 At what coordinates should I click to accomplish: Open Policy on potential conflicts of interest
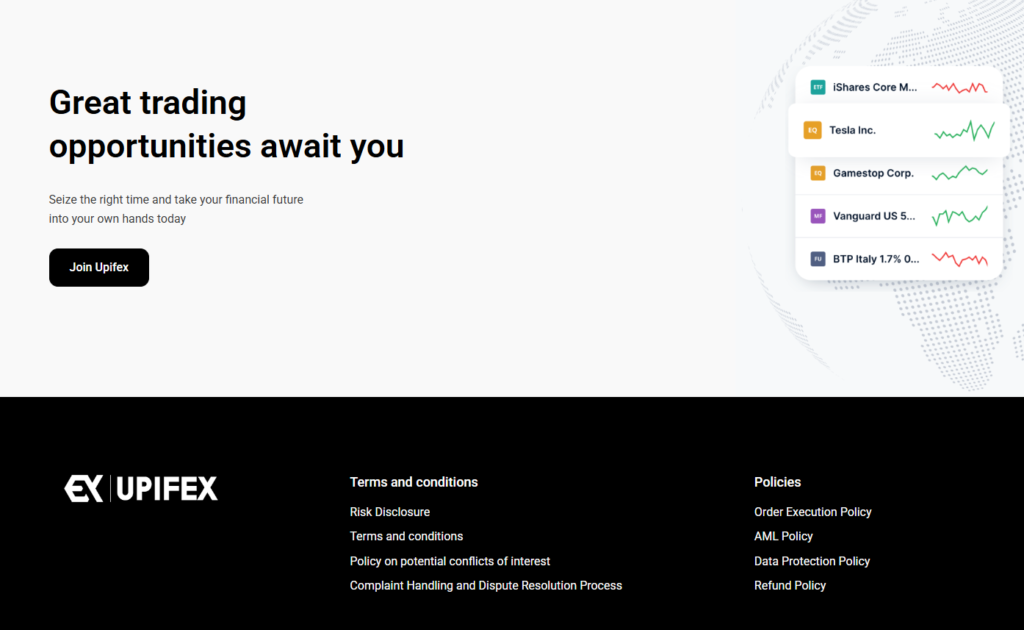[449, 562]
